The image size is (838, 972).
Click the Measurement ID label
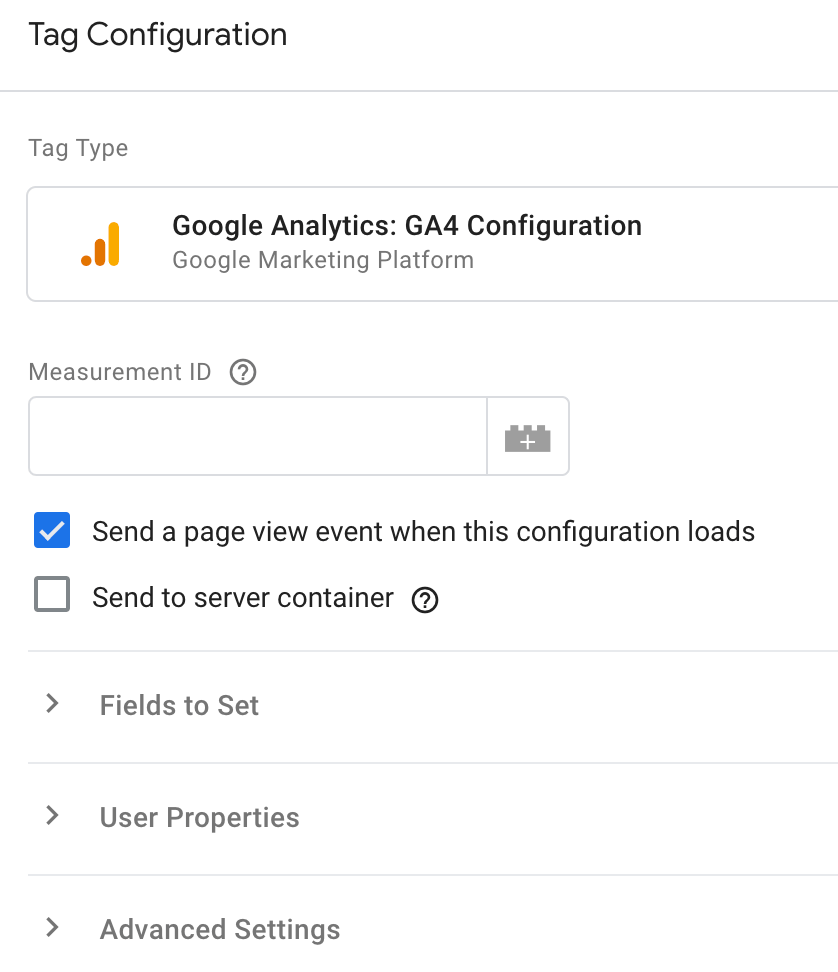coord(120,372)
